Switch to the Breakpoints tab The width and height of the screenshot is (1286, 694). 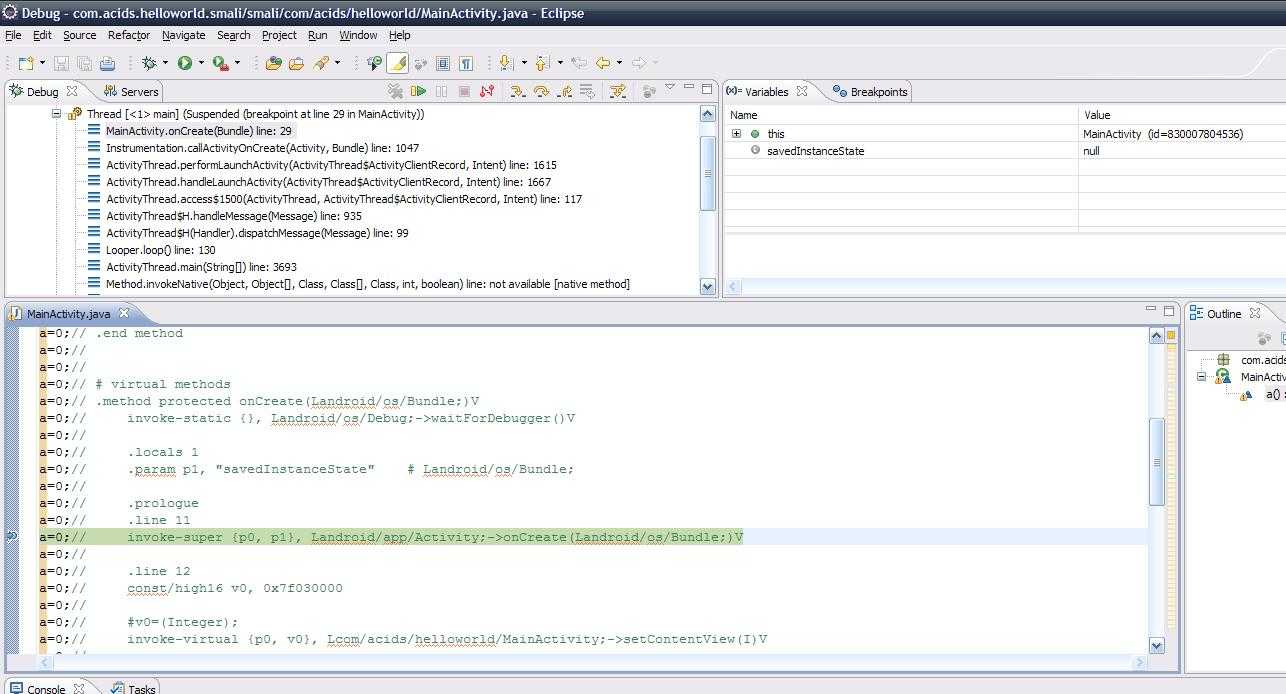[870, 92]
